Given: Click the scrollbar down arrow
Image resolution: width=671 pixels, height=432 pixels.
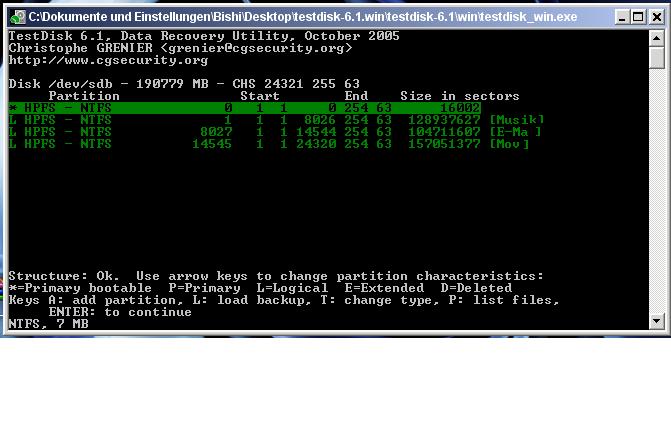Looking at the screenshot, I should tap(656, 321).
